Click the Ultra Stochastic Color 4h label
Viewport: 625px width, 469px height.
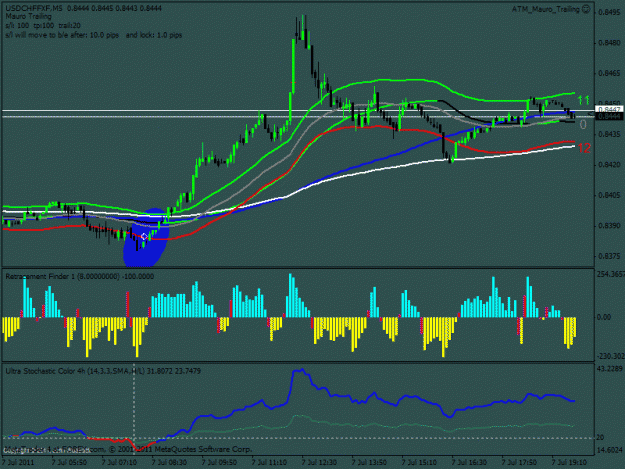pyautogui.click(x=103, y=371)
